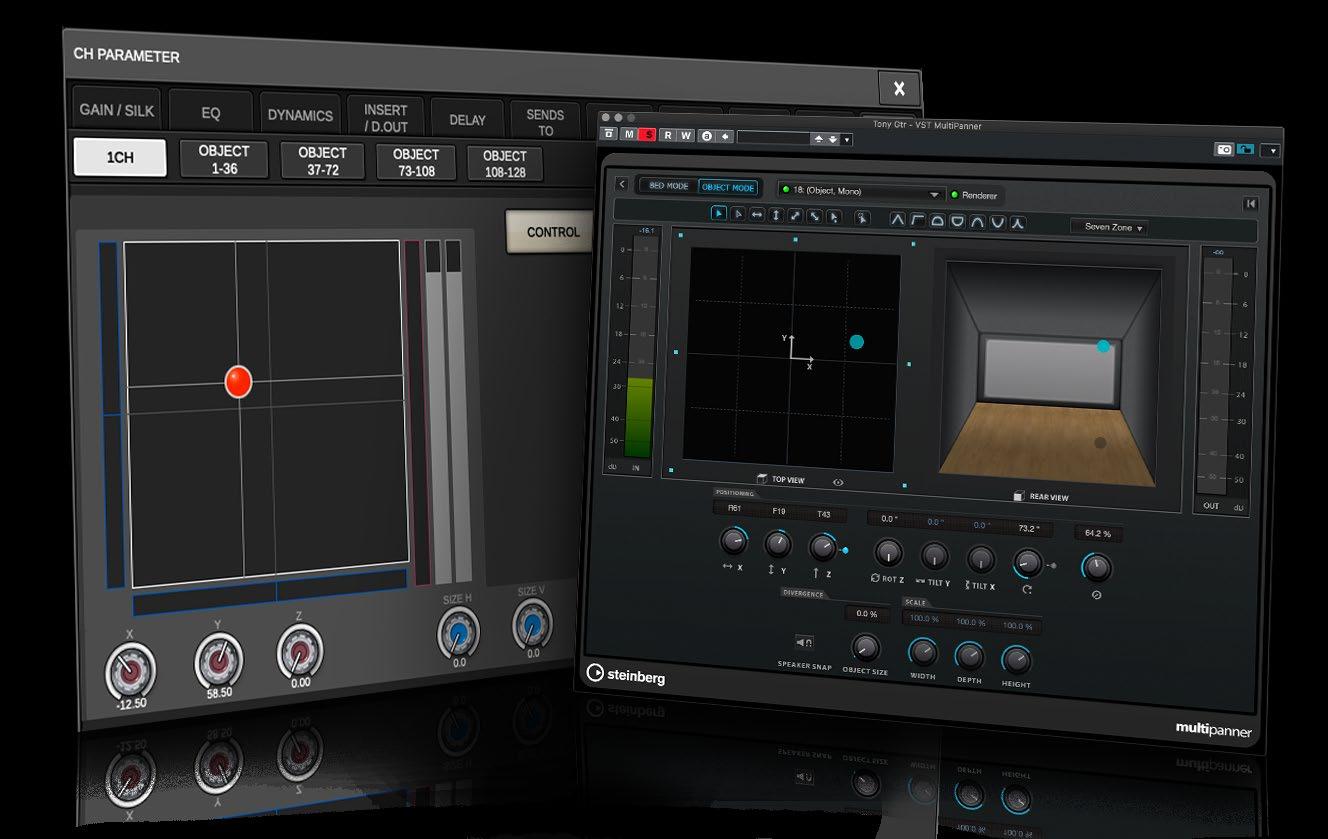This screenshot has height=839, width=1328.
Task: Click the Rear View cube icon
Action: 1019,495
